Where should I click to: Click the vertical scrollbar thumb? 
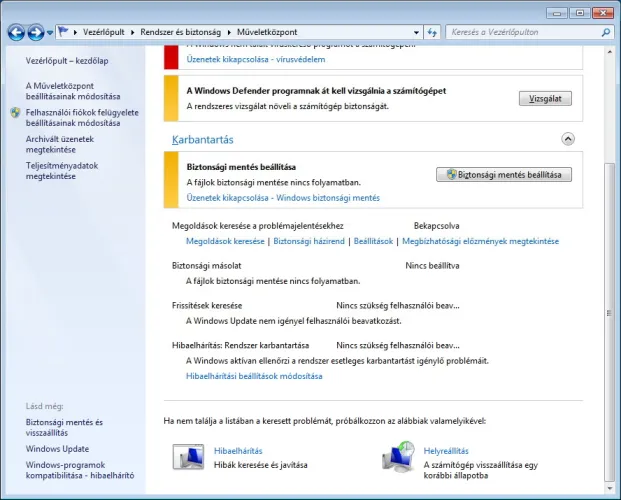pyautogui.click(x=610, y=321)
